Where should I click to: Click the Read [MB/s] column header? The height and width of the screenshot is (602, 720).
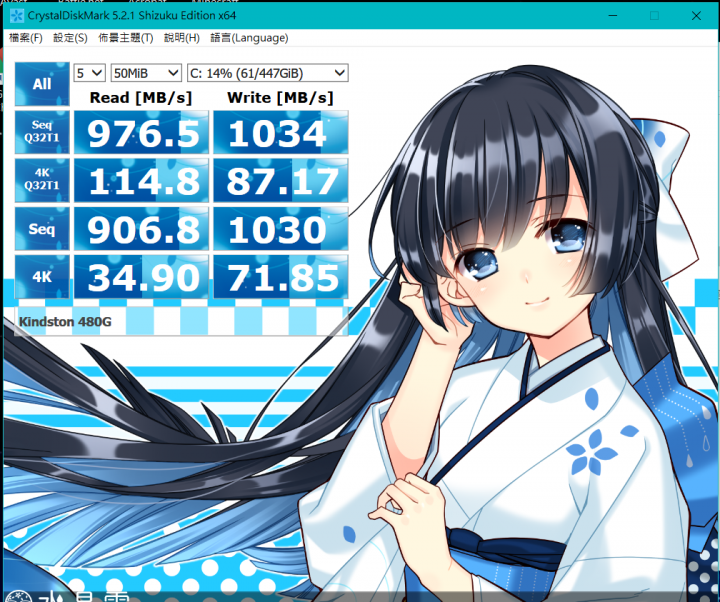[x=141, y=97]
